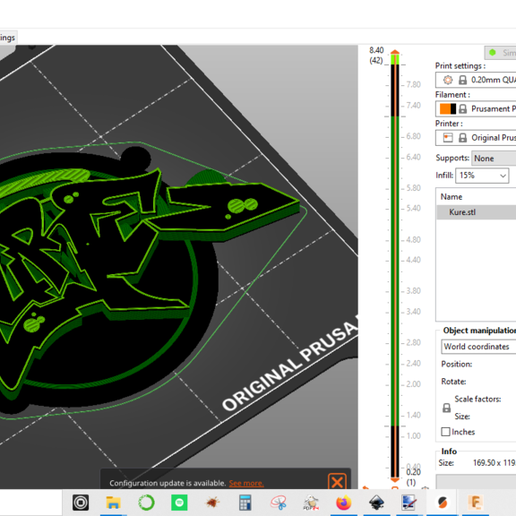516x516 pixels.
Task: Click the Settings tab at the top left
Action: pyautogui.click(x=7, y=38)
